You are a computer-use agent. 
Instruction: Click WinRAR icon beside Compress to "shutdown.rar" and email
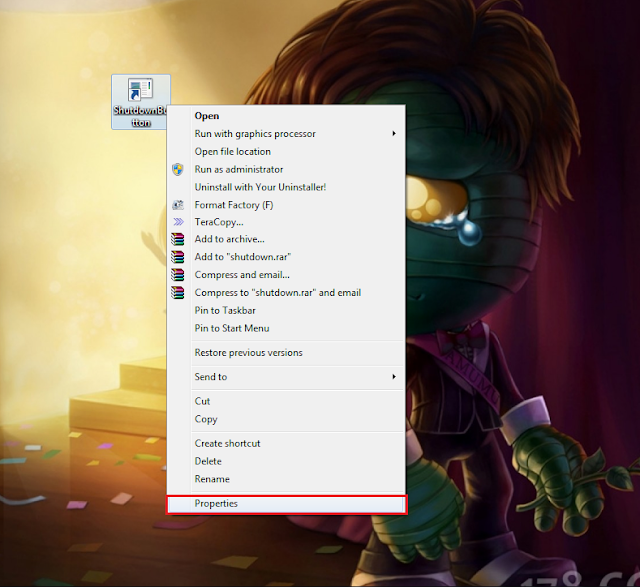178,293
